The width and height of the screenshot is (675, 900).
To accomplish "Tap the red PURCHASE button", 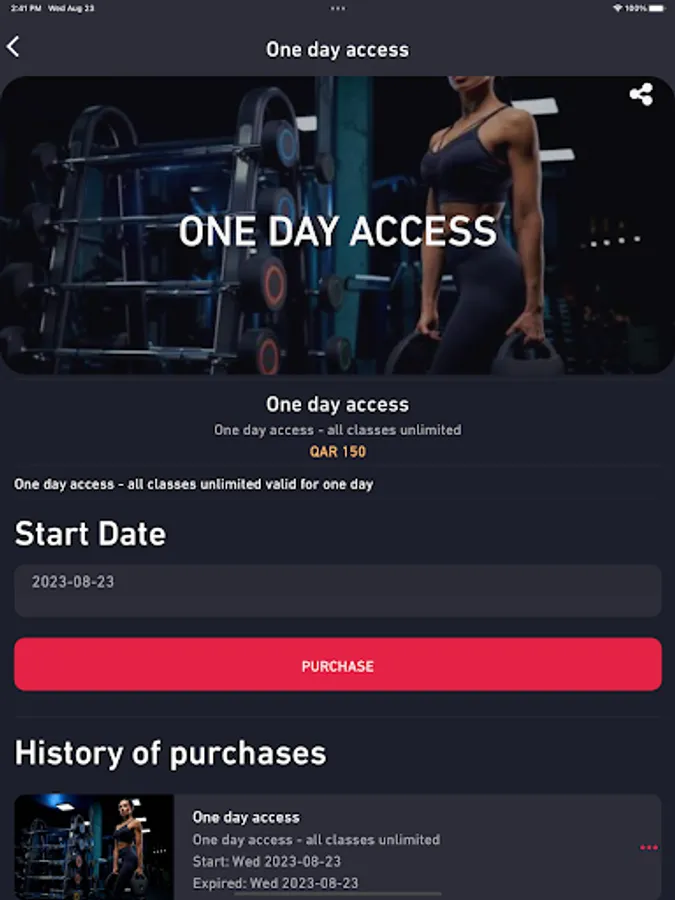I will coord(338,664).
